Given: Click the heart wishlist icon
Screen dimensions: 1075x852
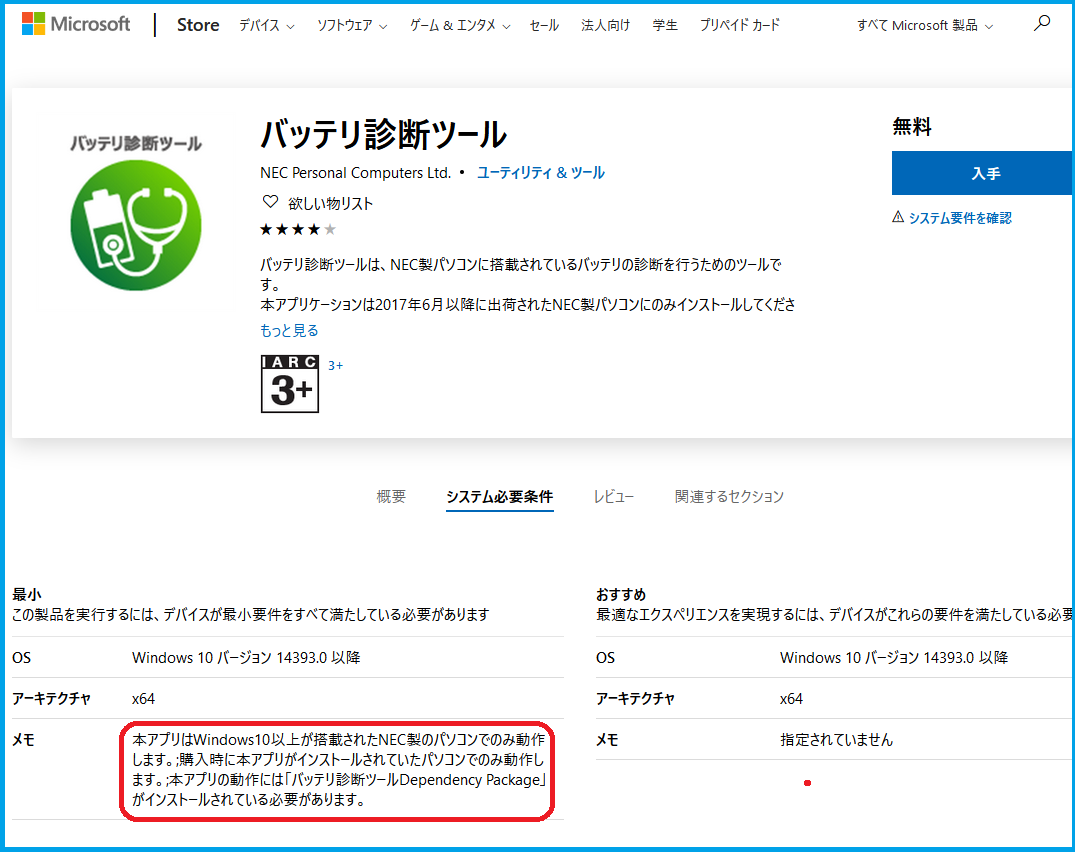Looking at the screenshot, I should tap(270, 202).
